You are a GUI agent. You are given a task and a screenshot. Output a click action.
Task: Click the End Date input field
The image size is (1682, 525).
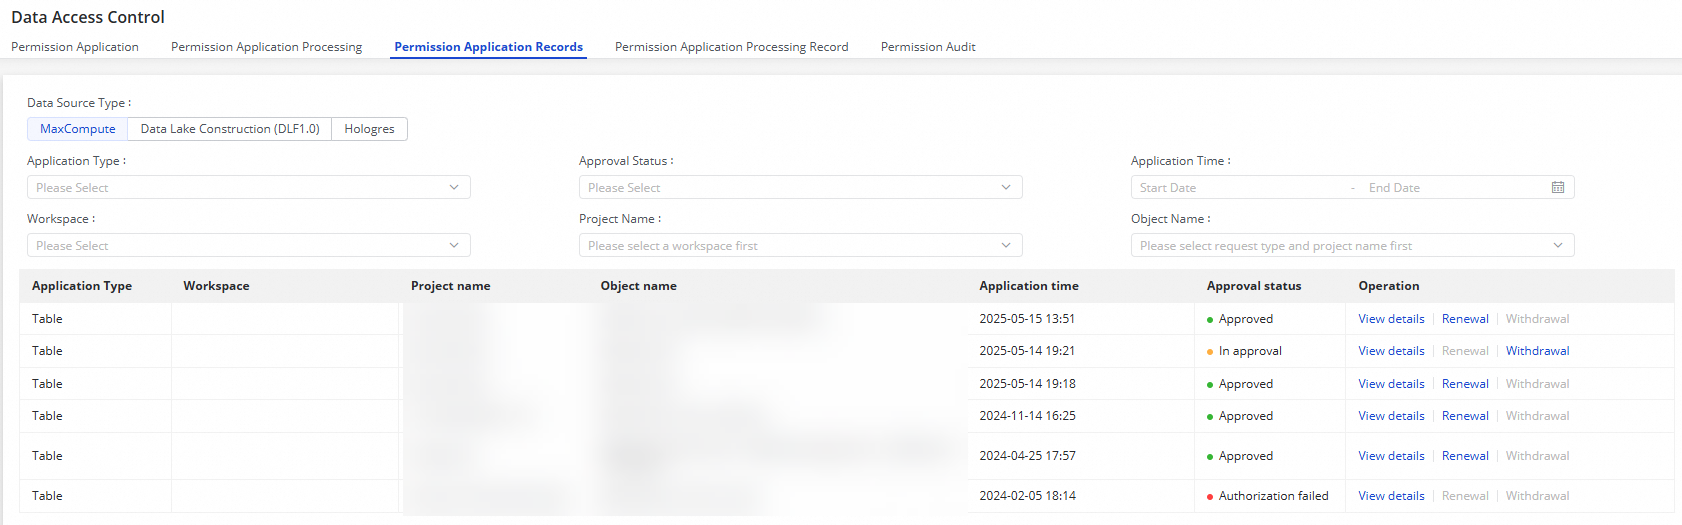[1450, 188]
